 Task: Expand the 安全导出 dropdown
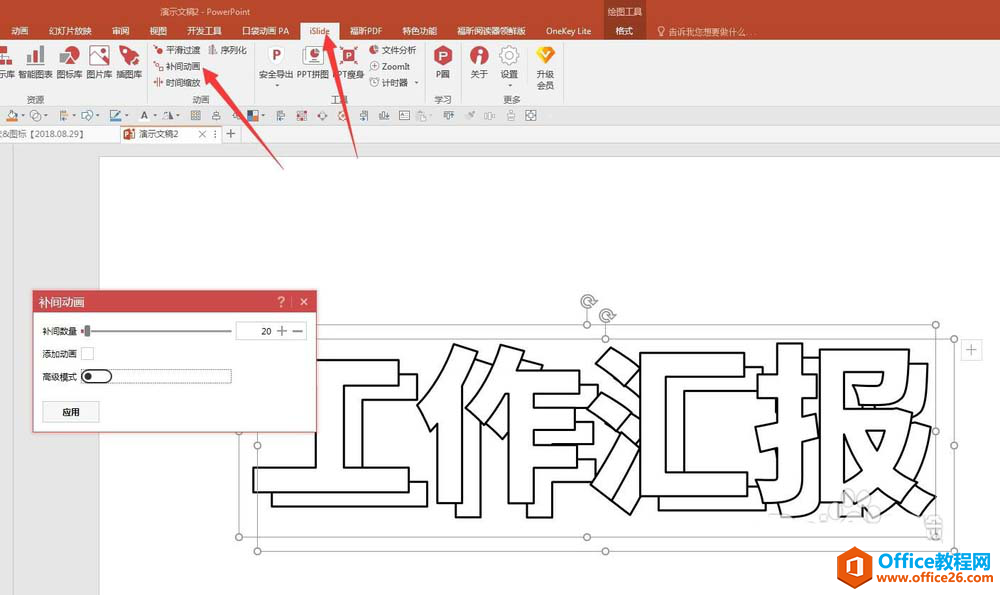coord(276,85)
